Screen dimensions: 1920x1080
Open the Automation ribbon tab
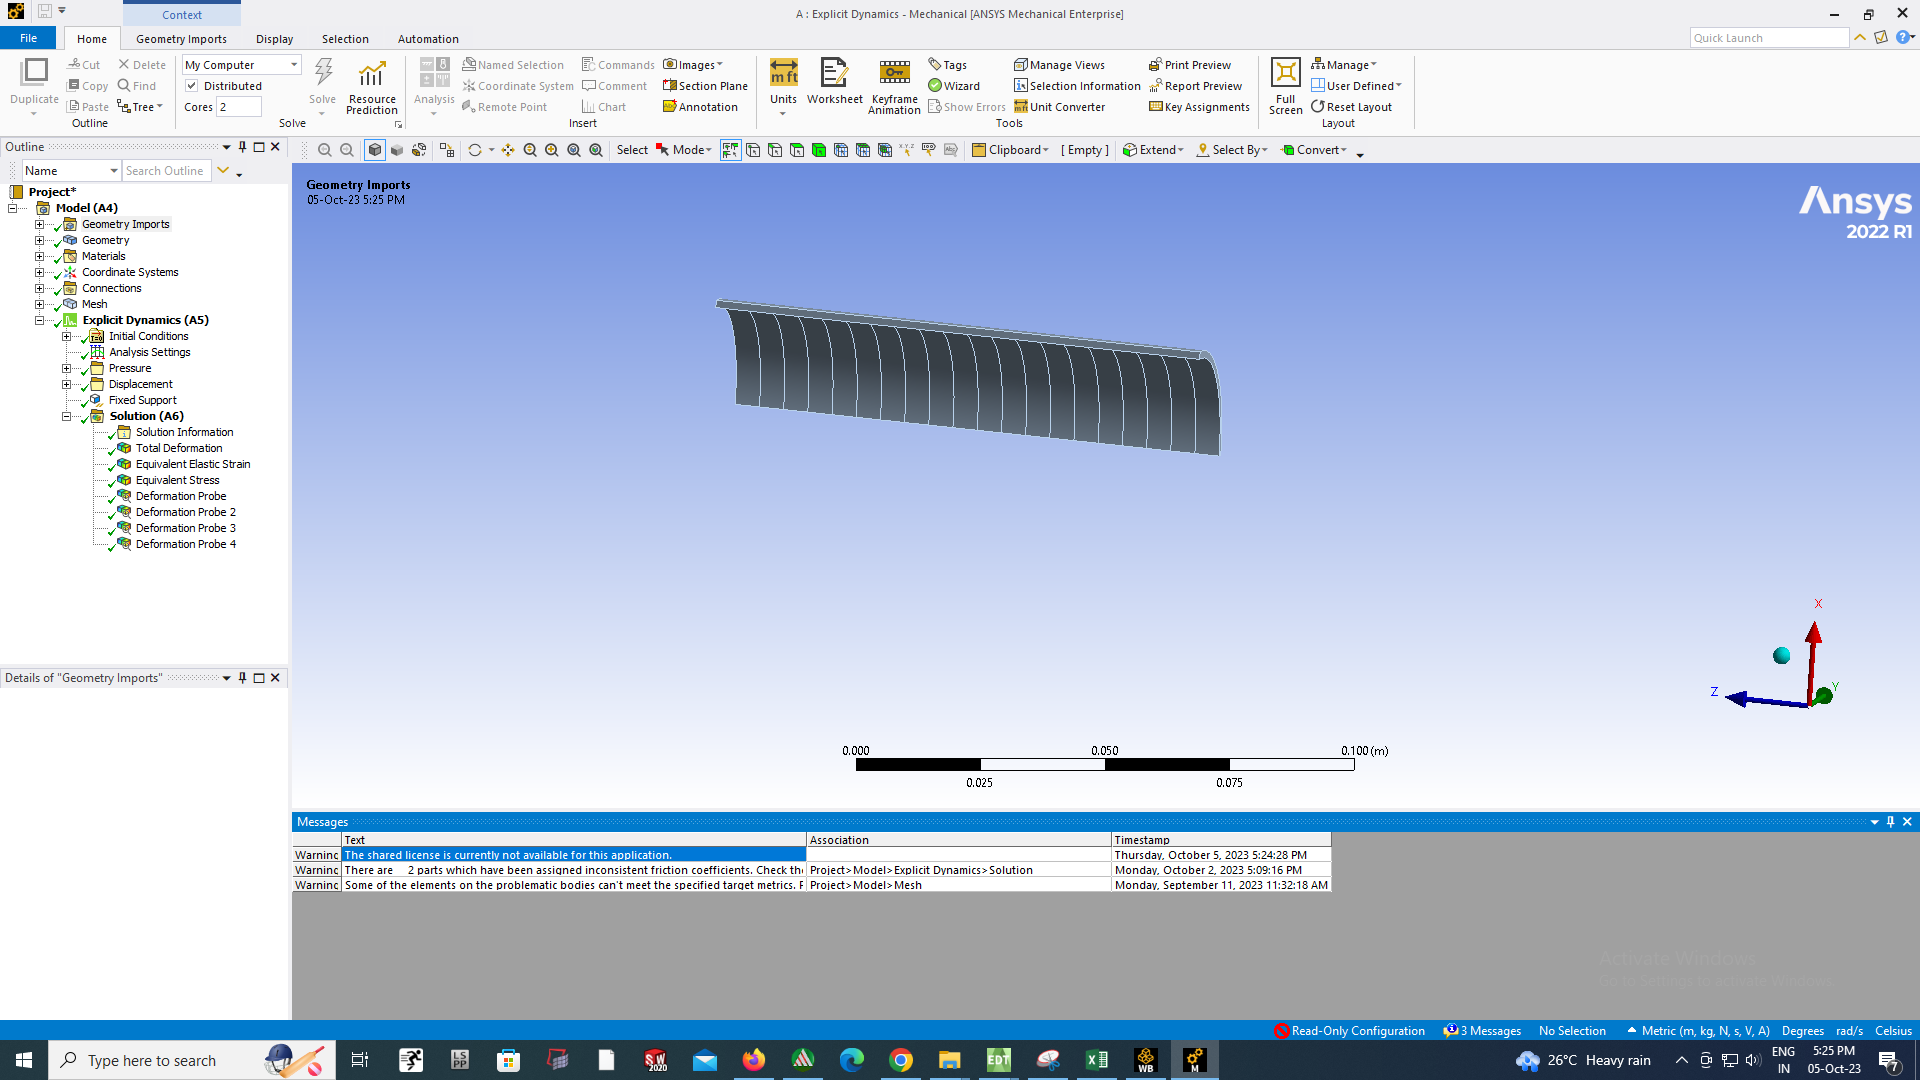428,39
